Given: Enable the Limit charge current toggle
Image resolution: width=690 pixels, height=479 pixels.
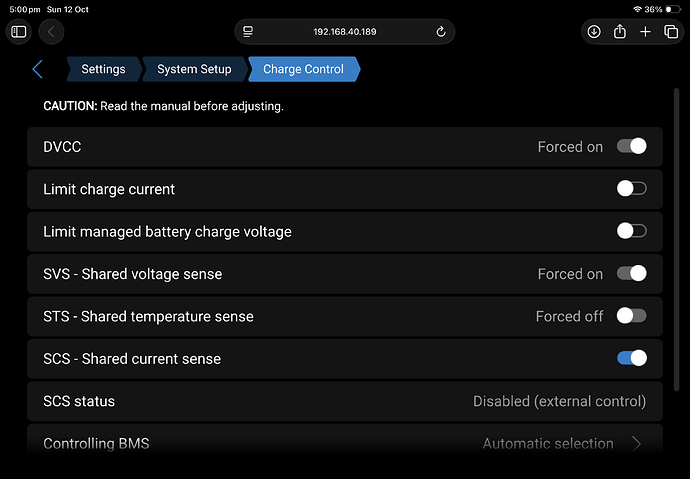Looking at the screenshot, I should 631,189.
